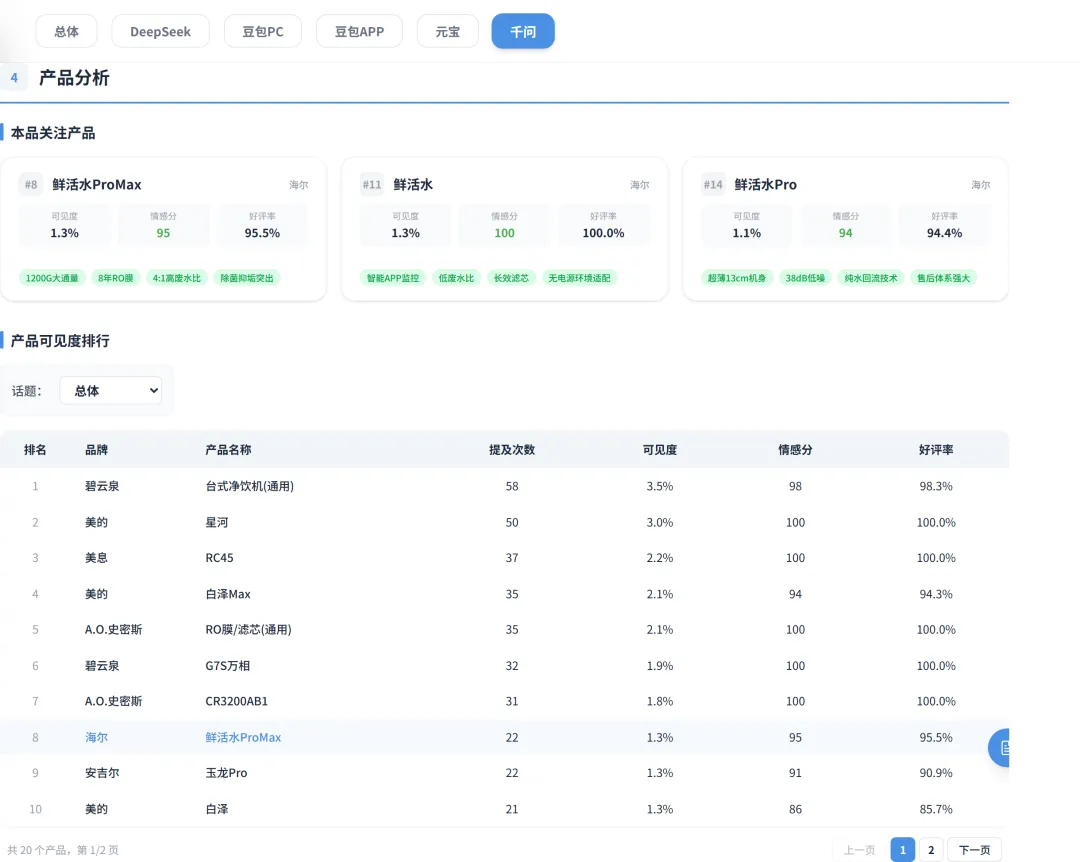Click the 智能APP监控 tag
The image size is (1080, 862).
(x=393, y=278)
